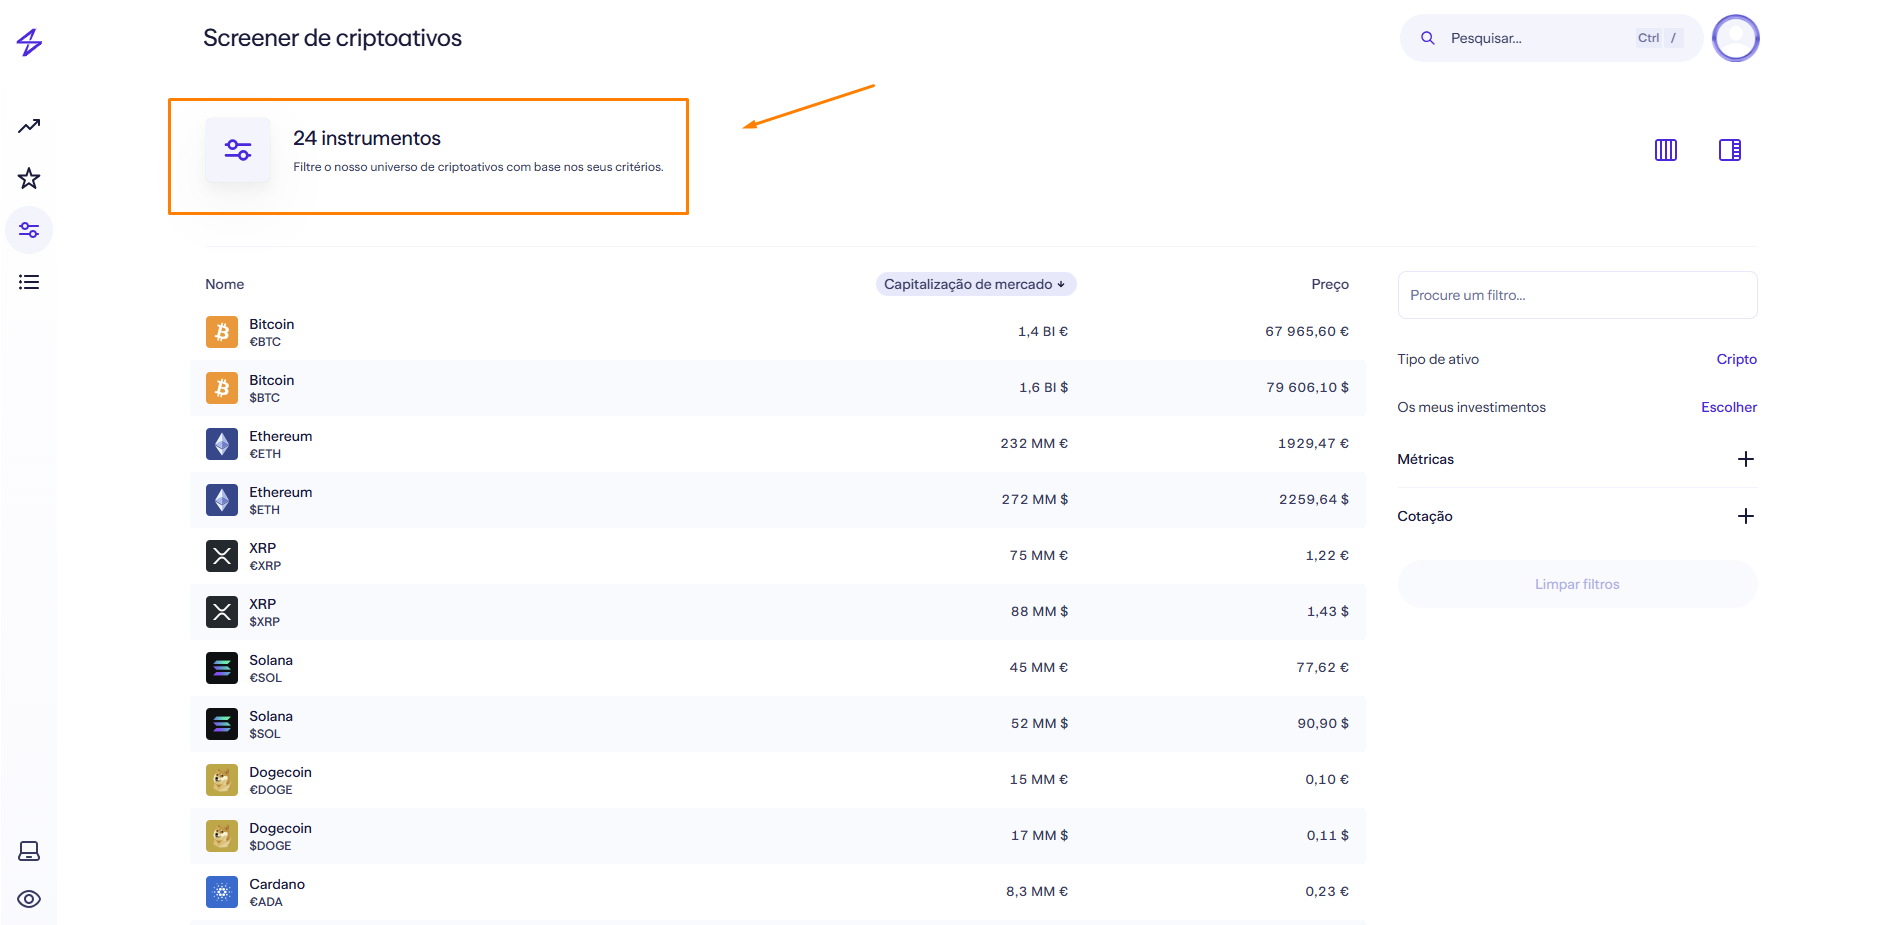Click the Bitcoin €BTC logo icon
The image size is (1895, 925).
pyautogui.click(x=222, y=332)
